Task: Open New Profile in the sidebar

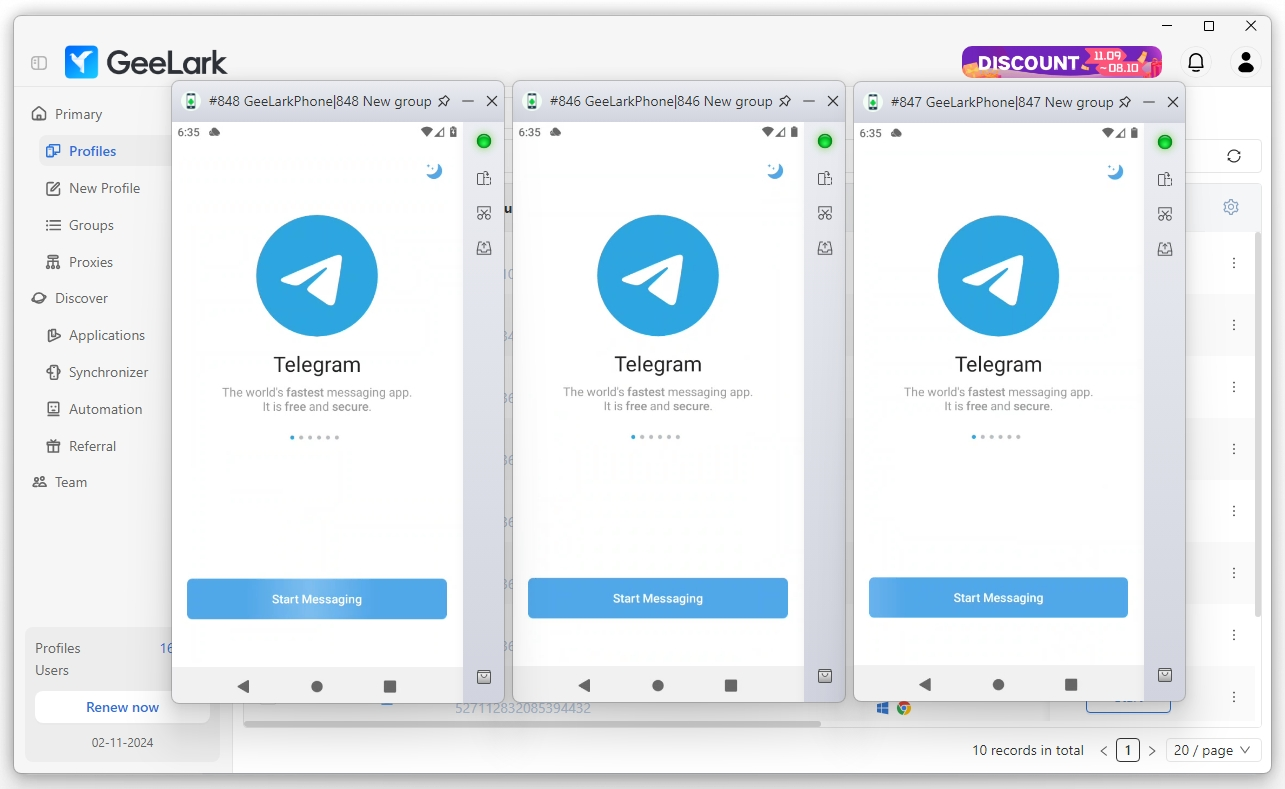Action: [x=104, y=188]
